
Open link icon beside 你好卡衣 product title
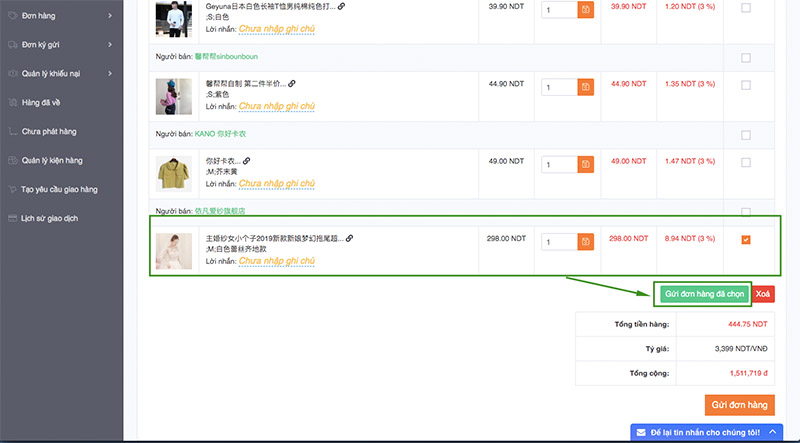click(246, 161)
